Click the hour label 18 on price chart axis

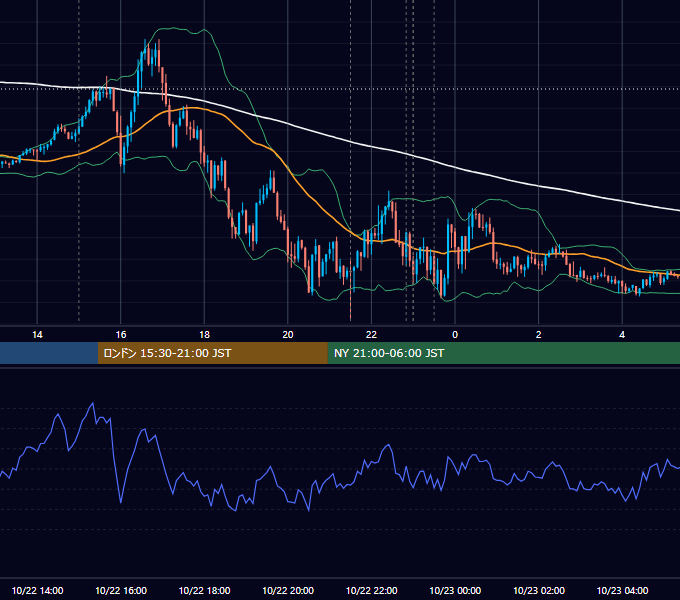[204, 335]
